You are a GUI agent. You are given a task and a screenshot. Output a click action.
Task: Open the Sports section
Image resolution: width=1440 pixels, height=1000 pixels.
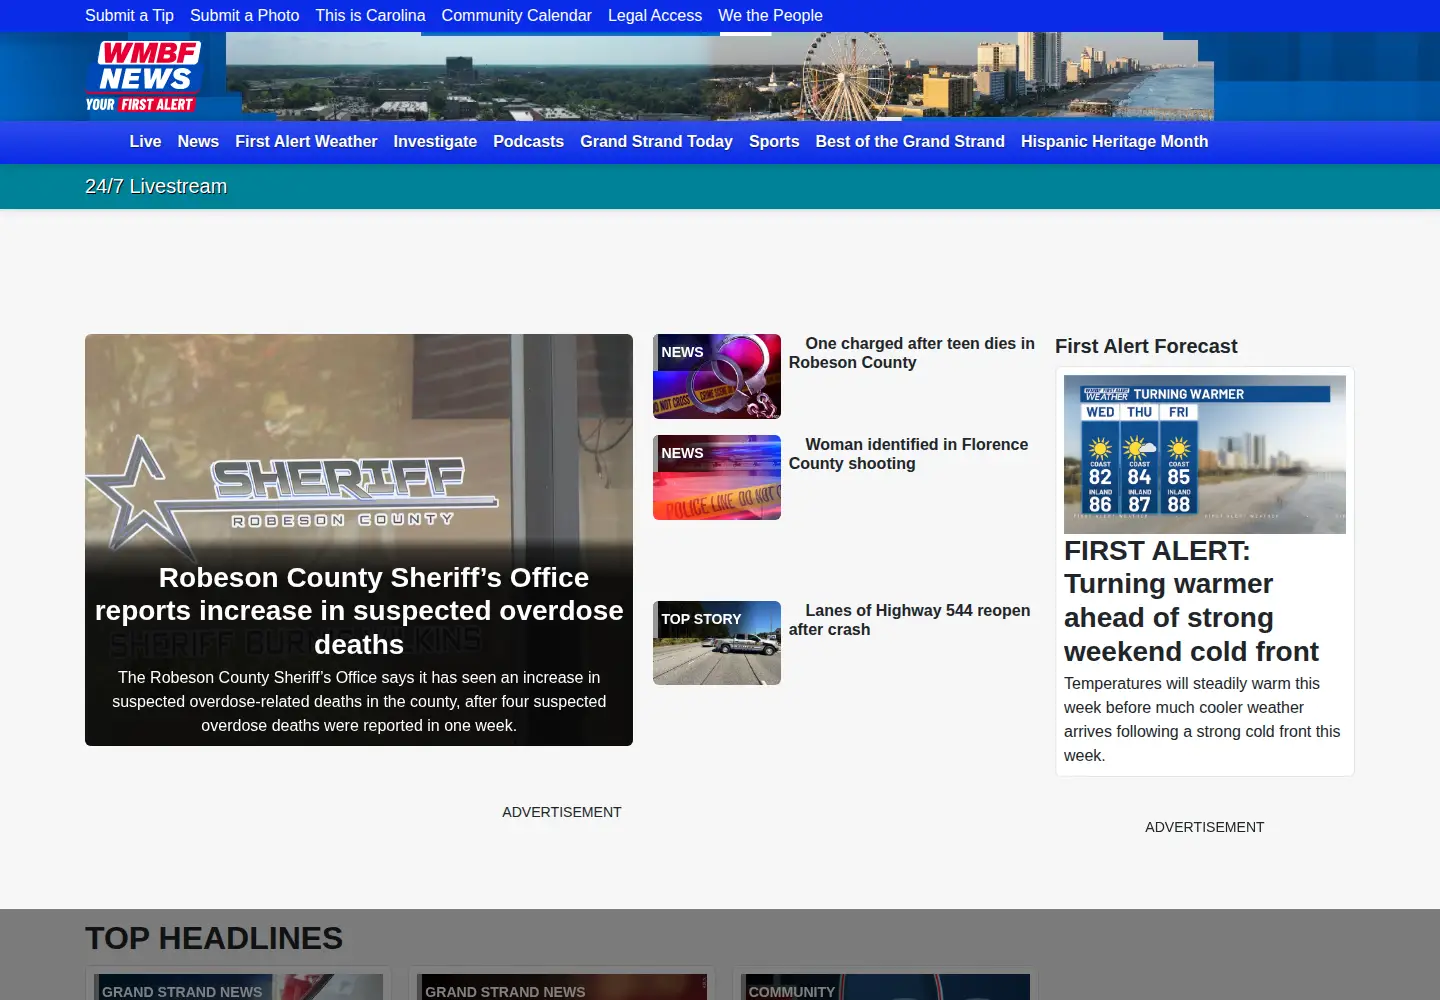click(x=774, y=142)
